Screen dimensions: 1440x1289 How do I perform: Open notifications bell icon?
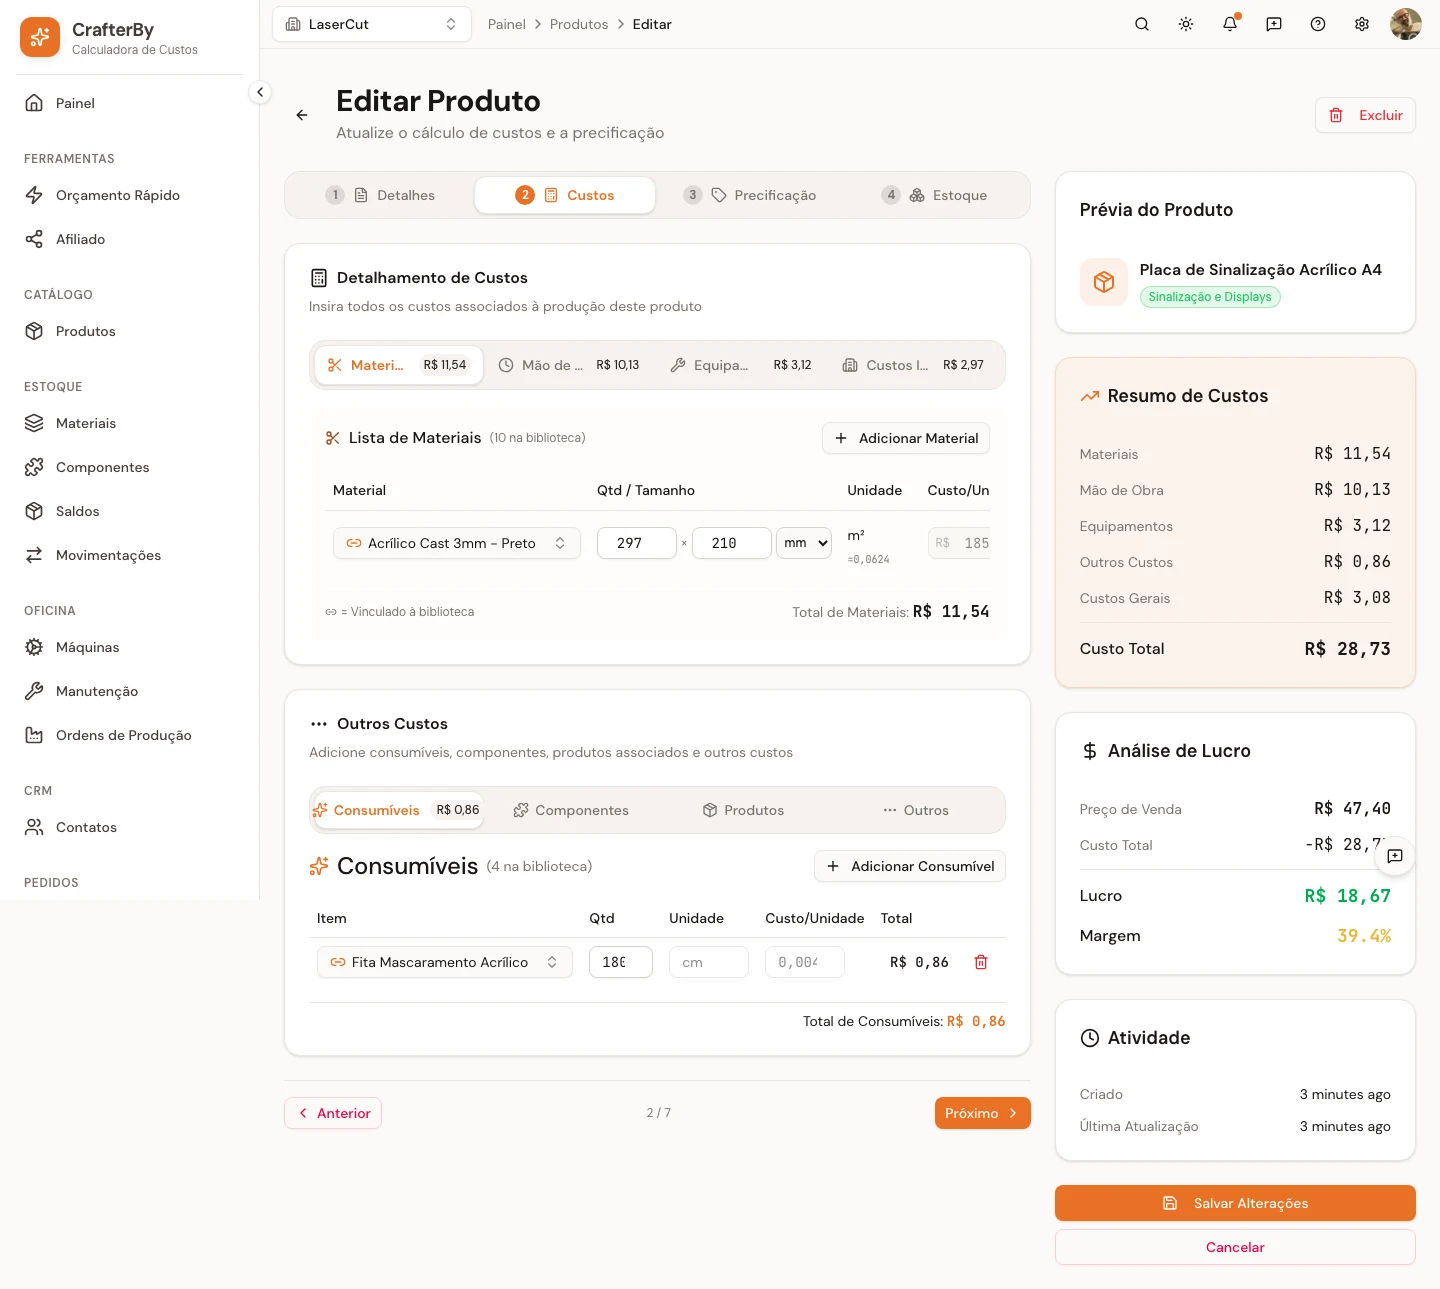click(1230, 24)
